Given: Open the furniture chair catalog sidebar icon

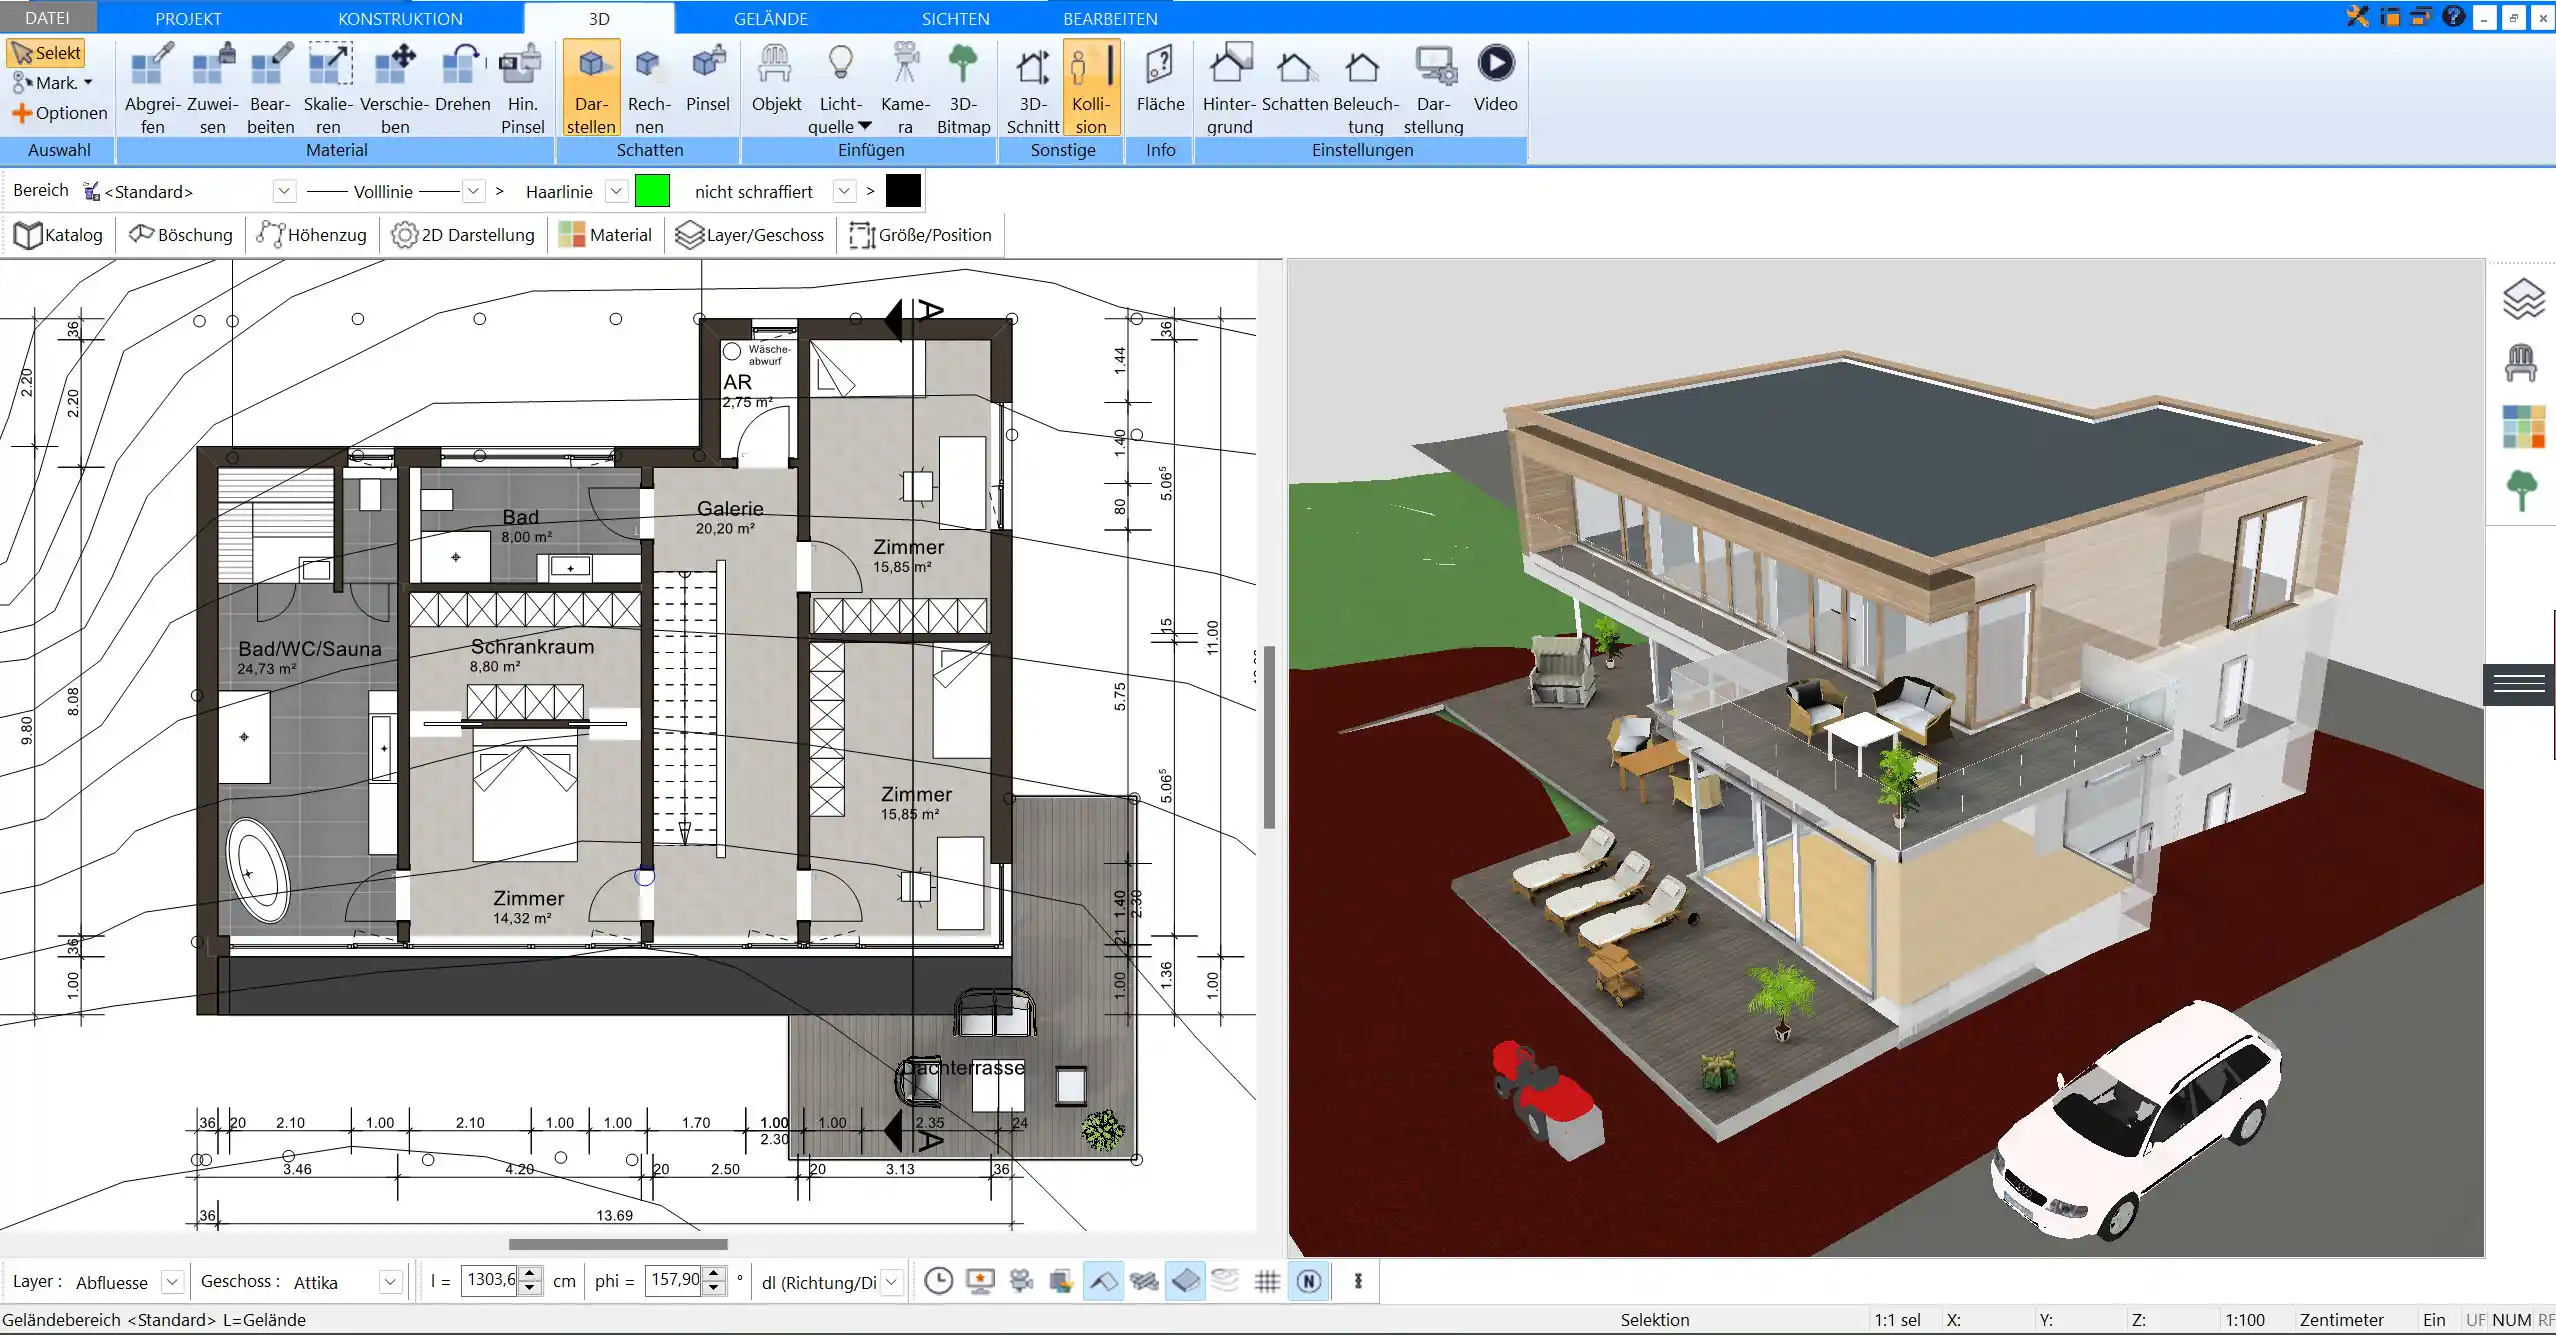Looking at the screenshot, I should [x=2522, y=363].
